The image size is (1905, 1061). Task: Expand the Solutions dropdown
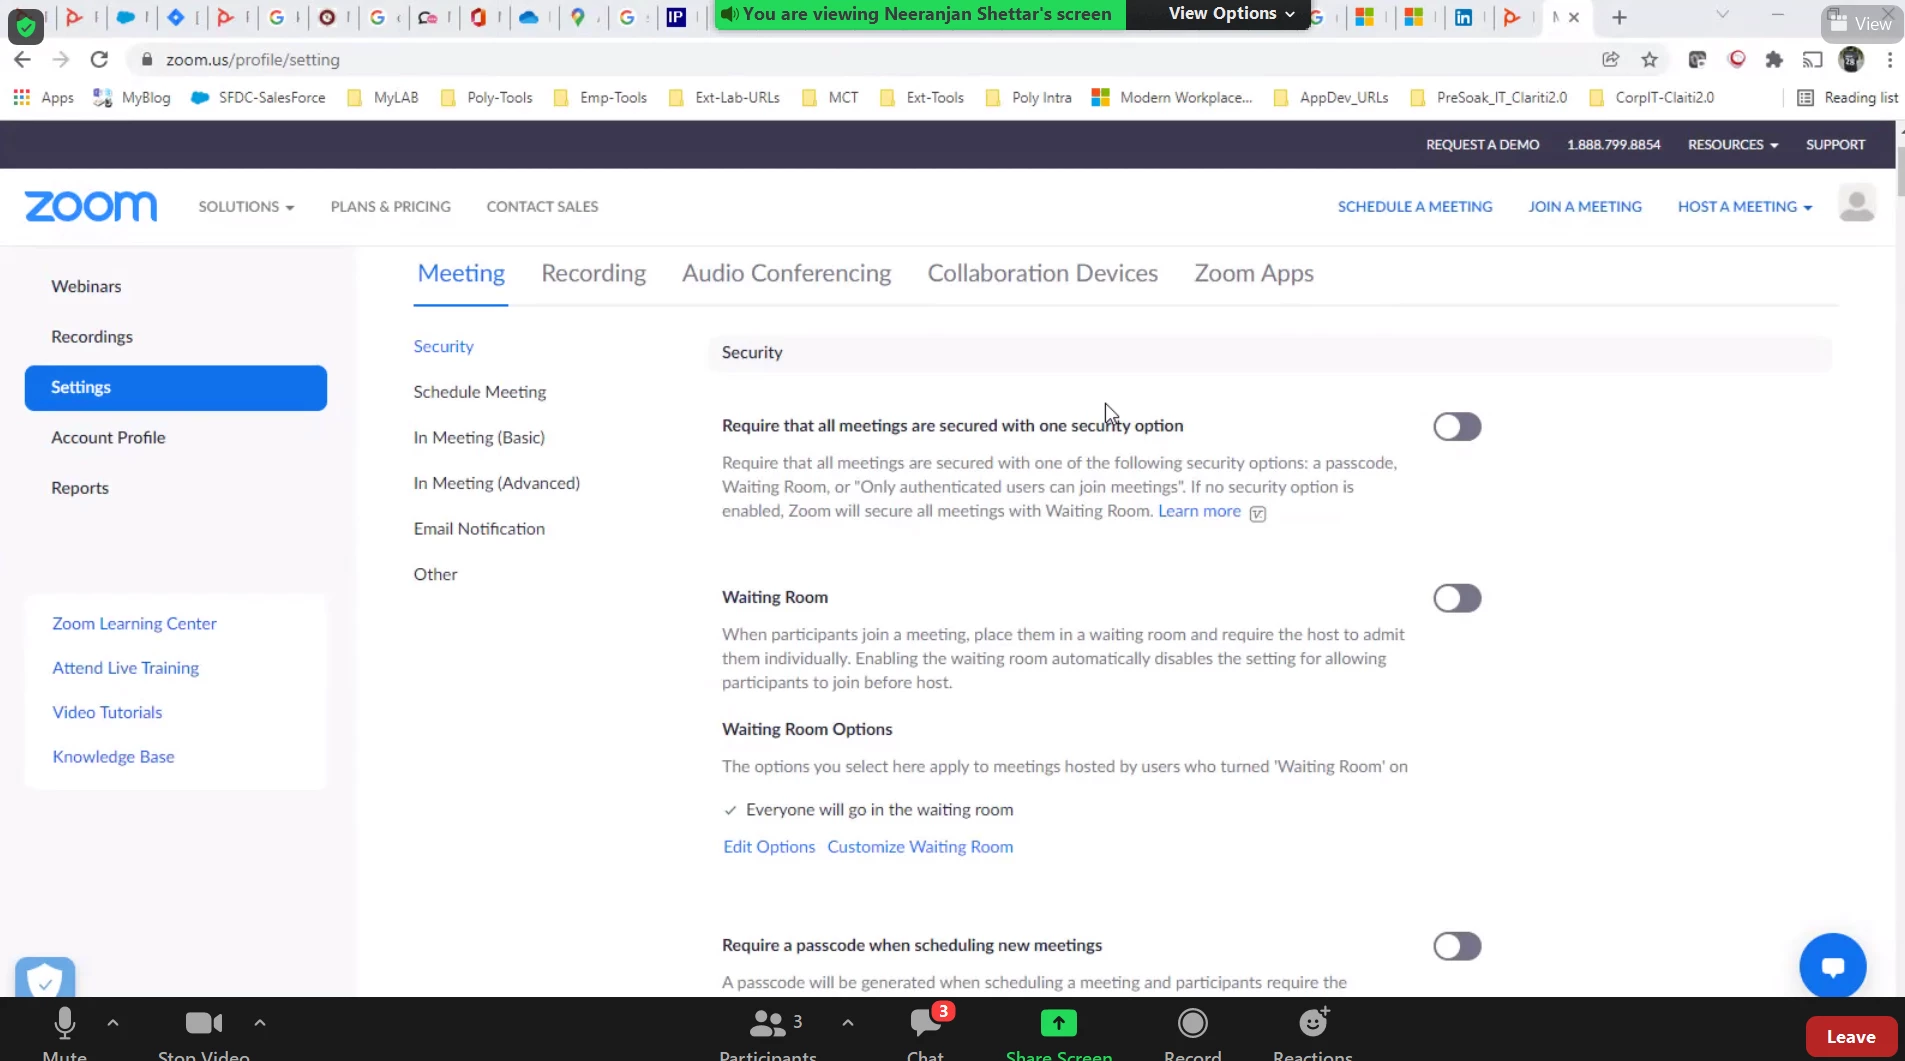pos(246,206)
